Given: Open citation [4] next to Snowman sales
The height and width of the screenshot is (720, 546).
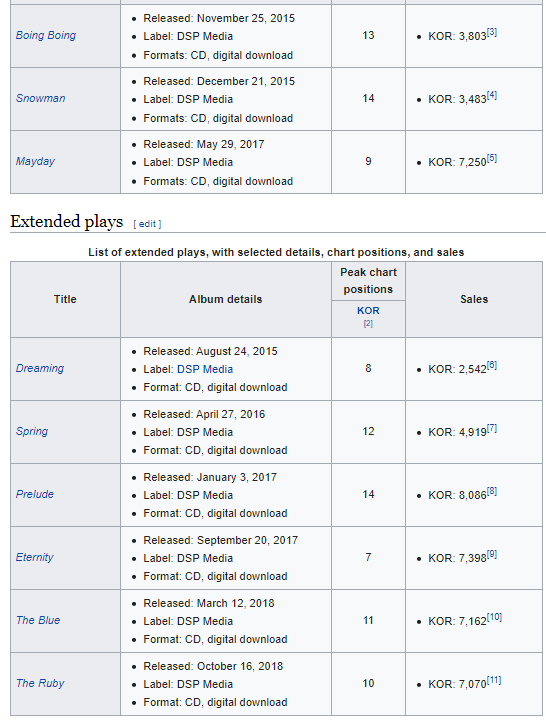Looking at the screenshot, I should (492, 96).
